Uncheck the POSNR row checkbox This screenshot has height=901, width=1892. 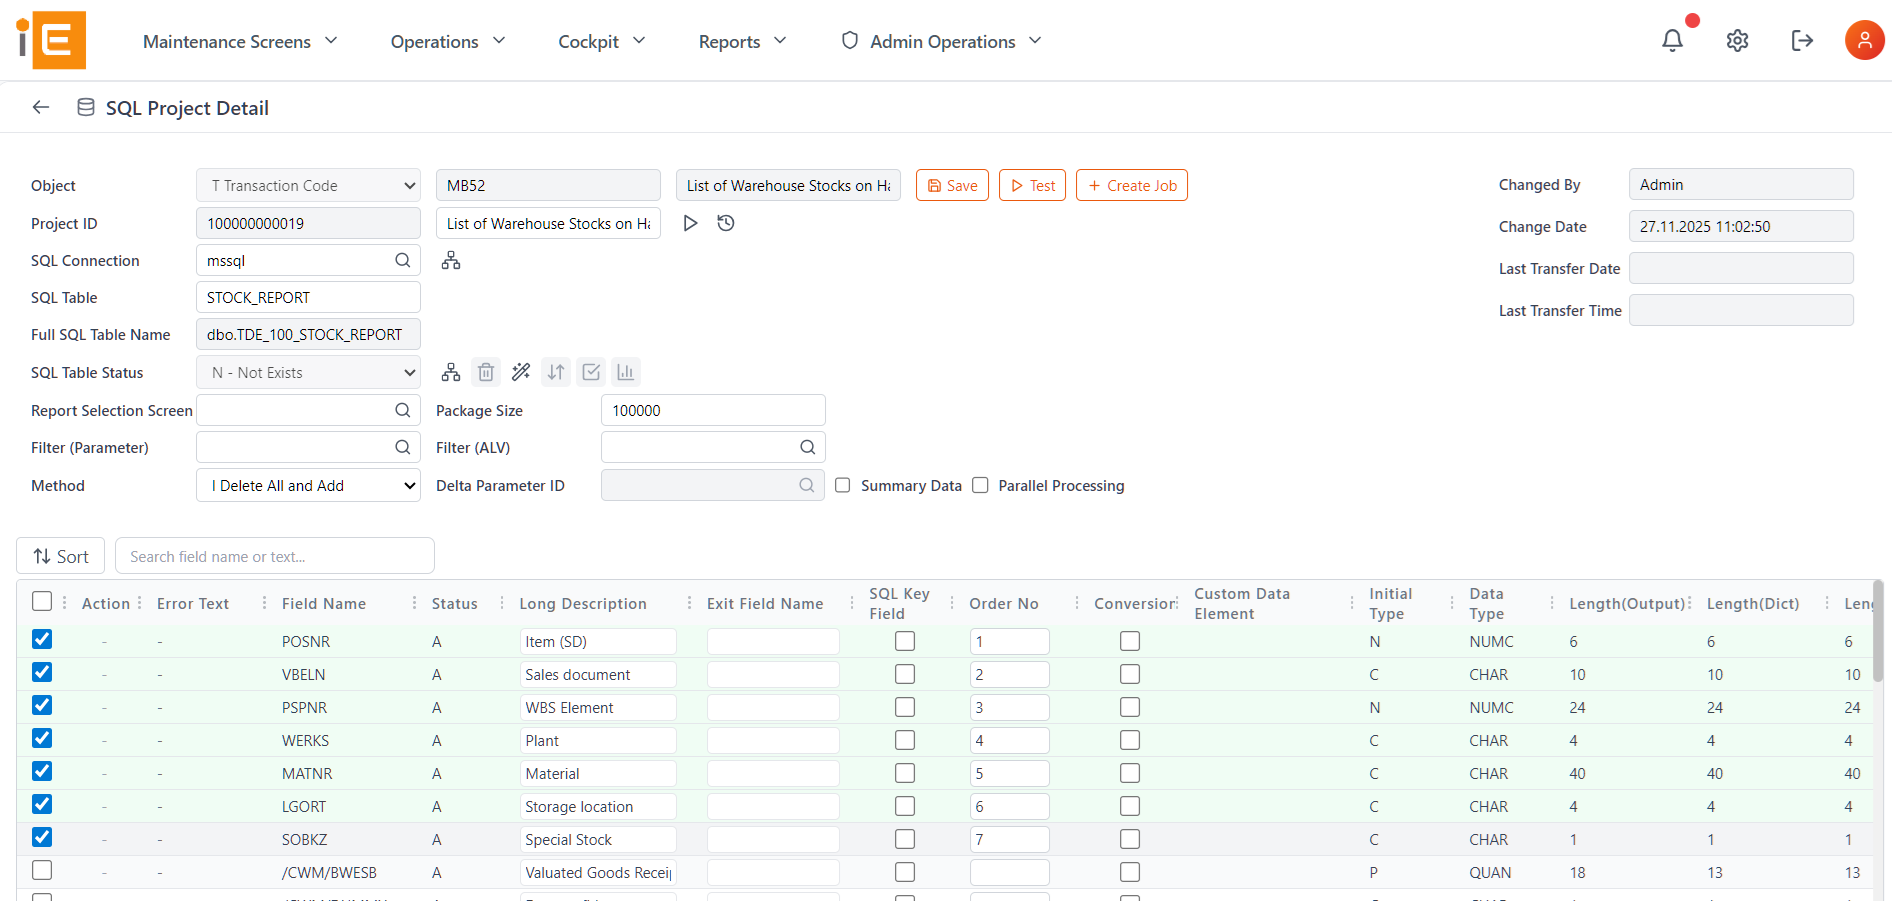pyautogui.click(x=42, y=639)
